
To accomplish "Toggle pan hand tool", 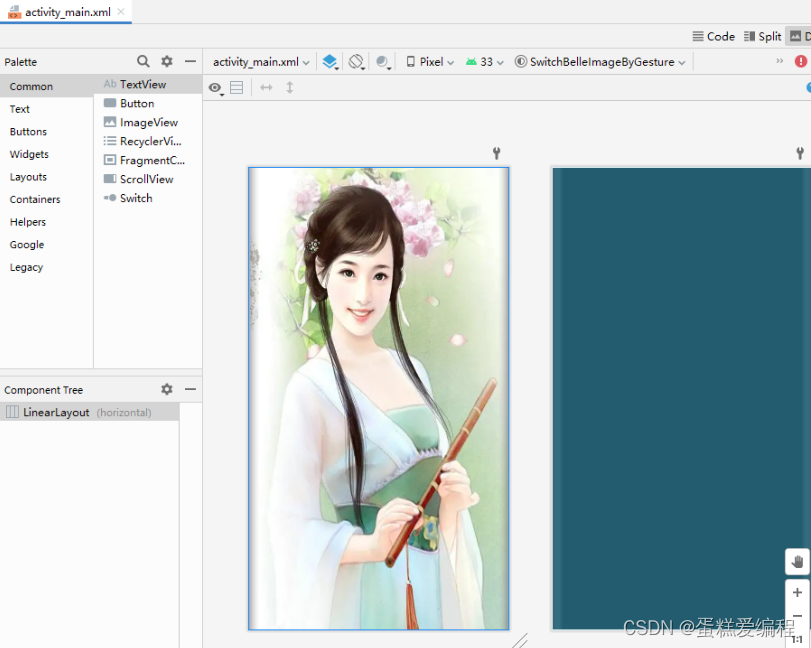I will [x=797, y=562].
